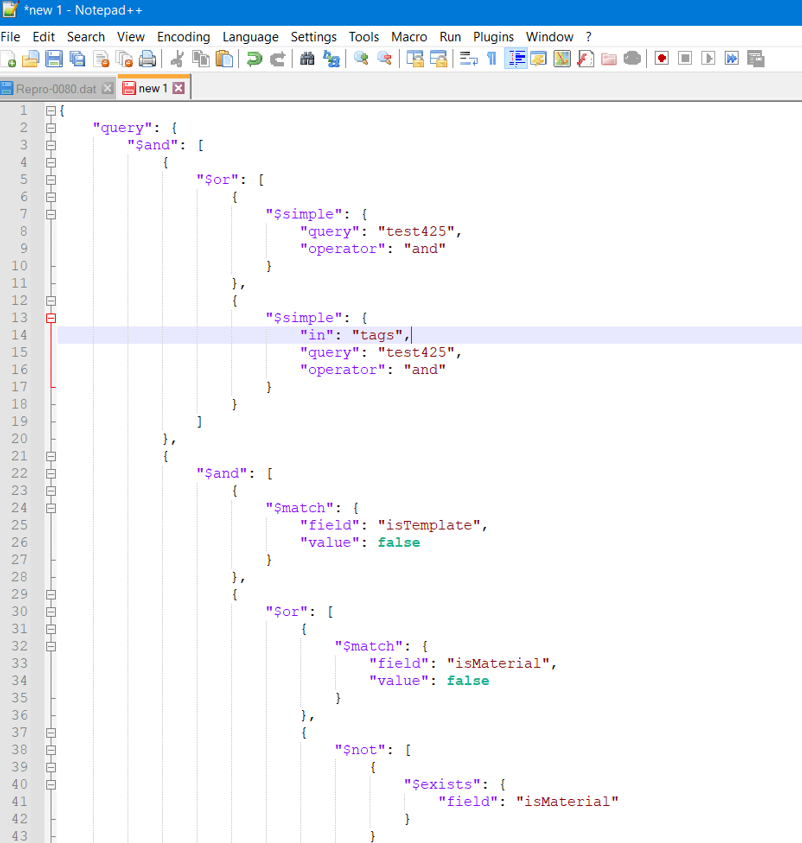The image size is (802, 843).
Task: Click the Print icon in toolbar
Action: click(147, 59)
